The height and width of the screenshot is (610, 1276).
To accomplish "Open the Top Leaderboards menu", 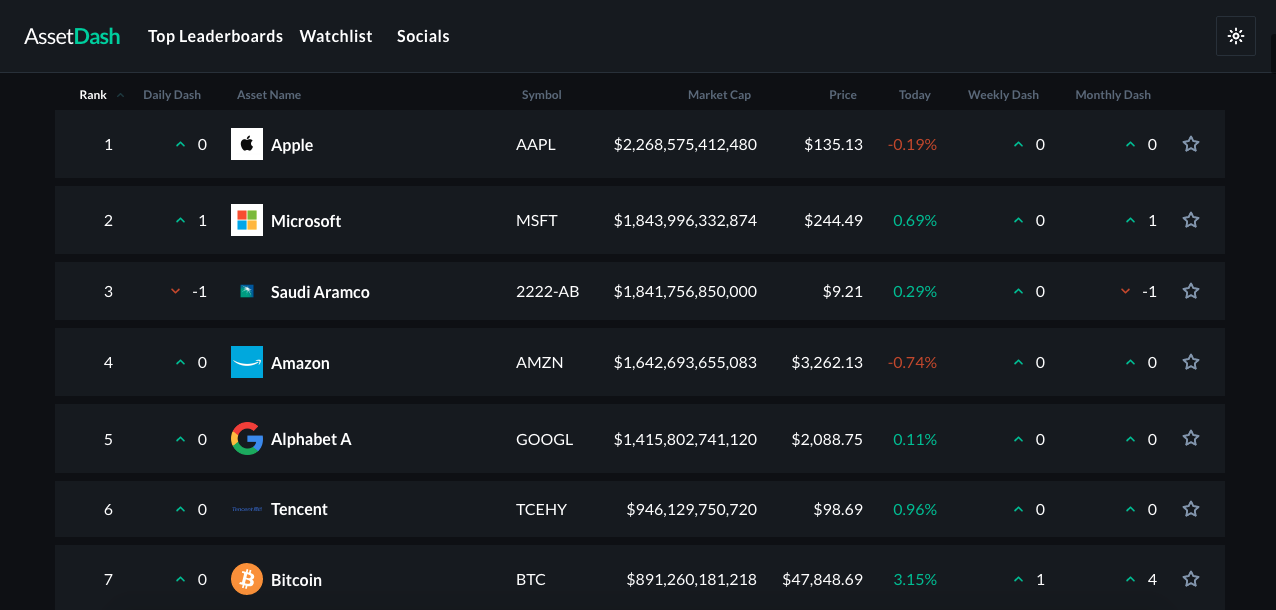I will 215,36.
